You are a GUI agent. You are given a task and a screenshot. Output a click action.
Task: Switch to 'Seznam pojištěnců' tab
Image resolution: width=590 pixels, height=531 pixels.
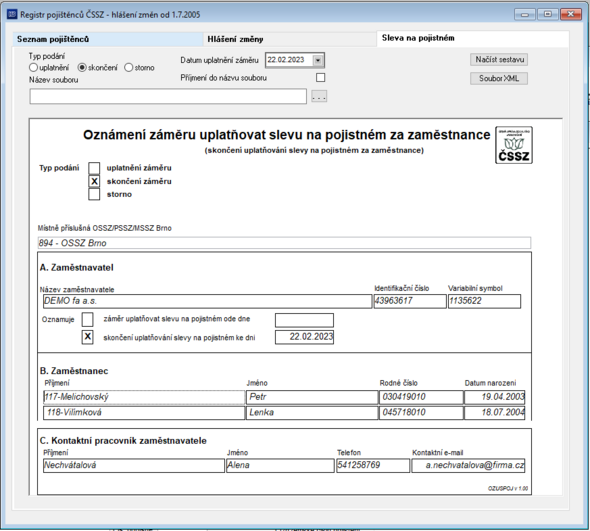click(x=108, y=39)
